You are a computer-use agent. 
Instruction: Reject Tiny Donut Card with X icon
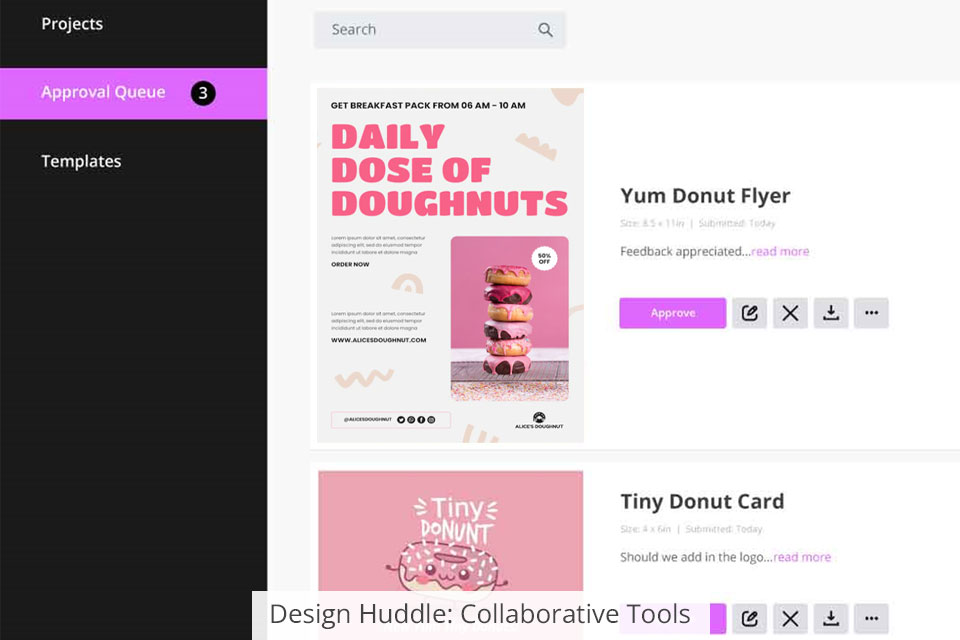pyautogui.click(x=790, y=619)
